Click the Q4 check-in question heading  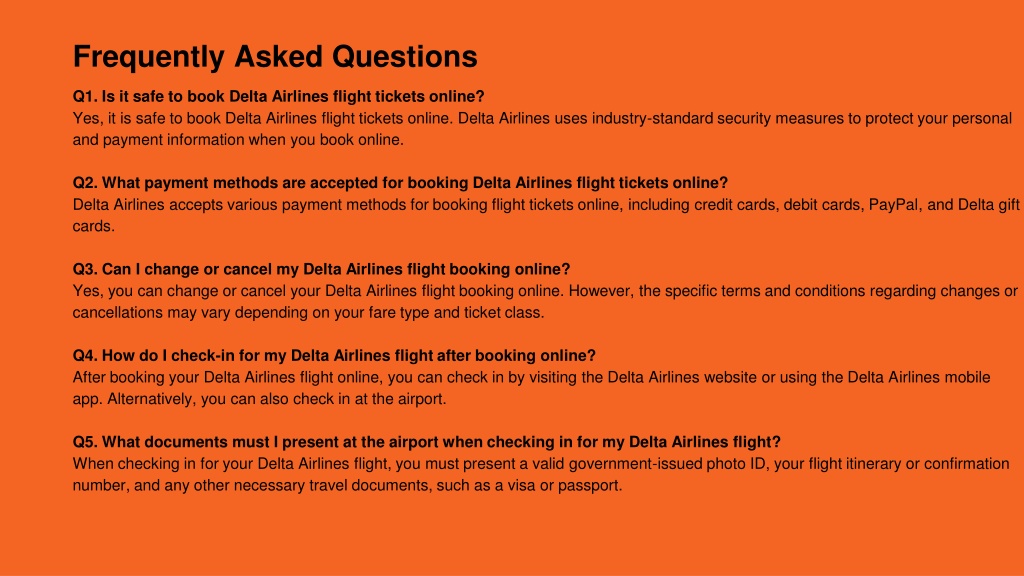334,356
